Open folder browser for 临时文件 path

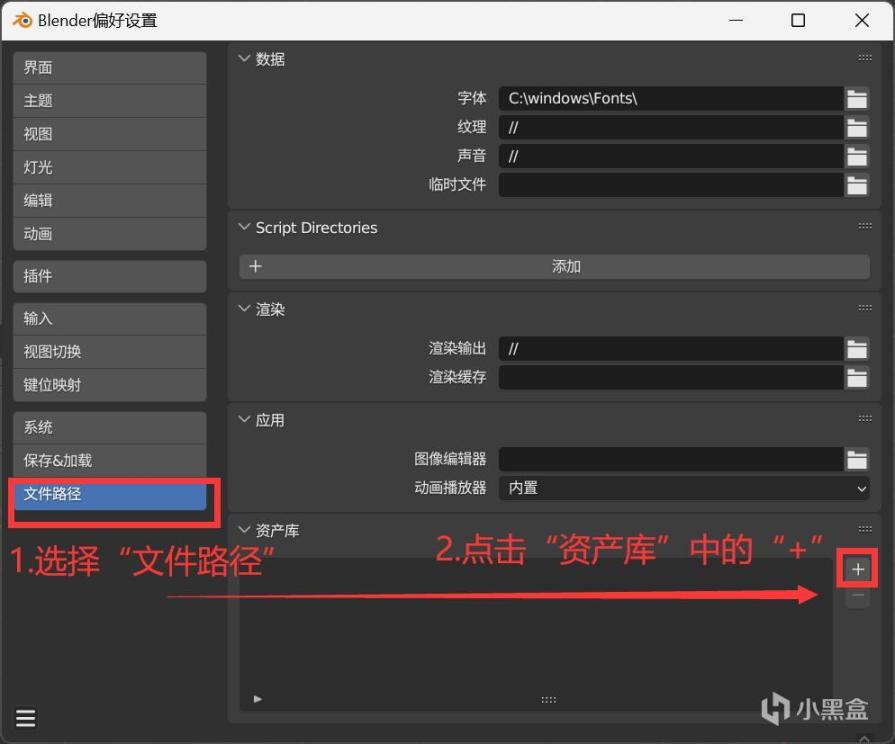857,185
